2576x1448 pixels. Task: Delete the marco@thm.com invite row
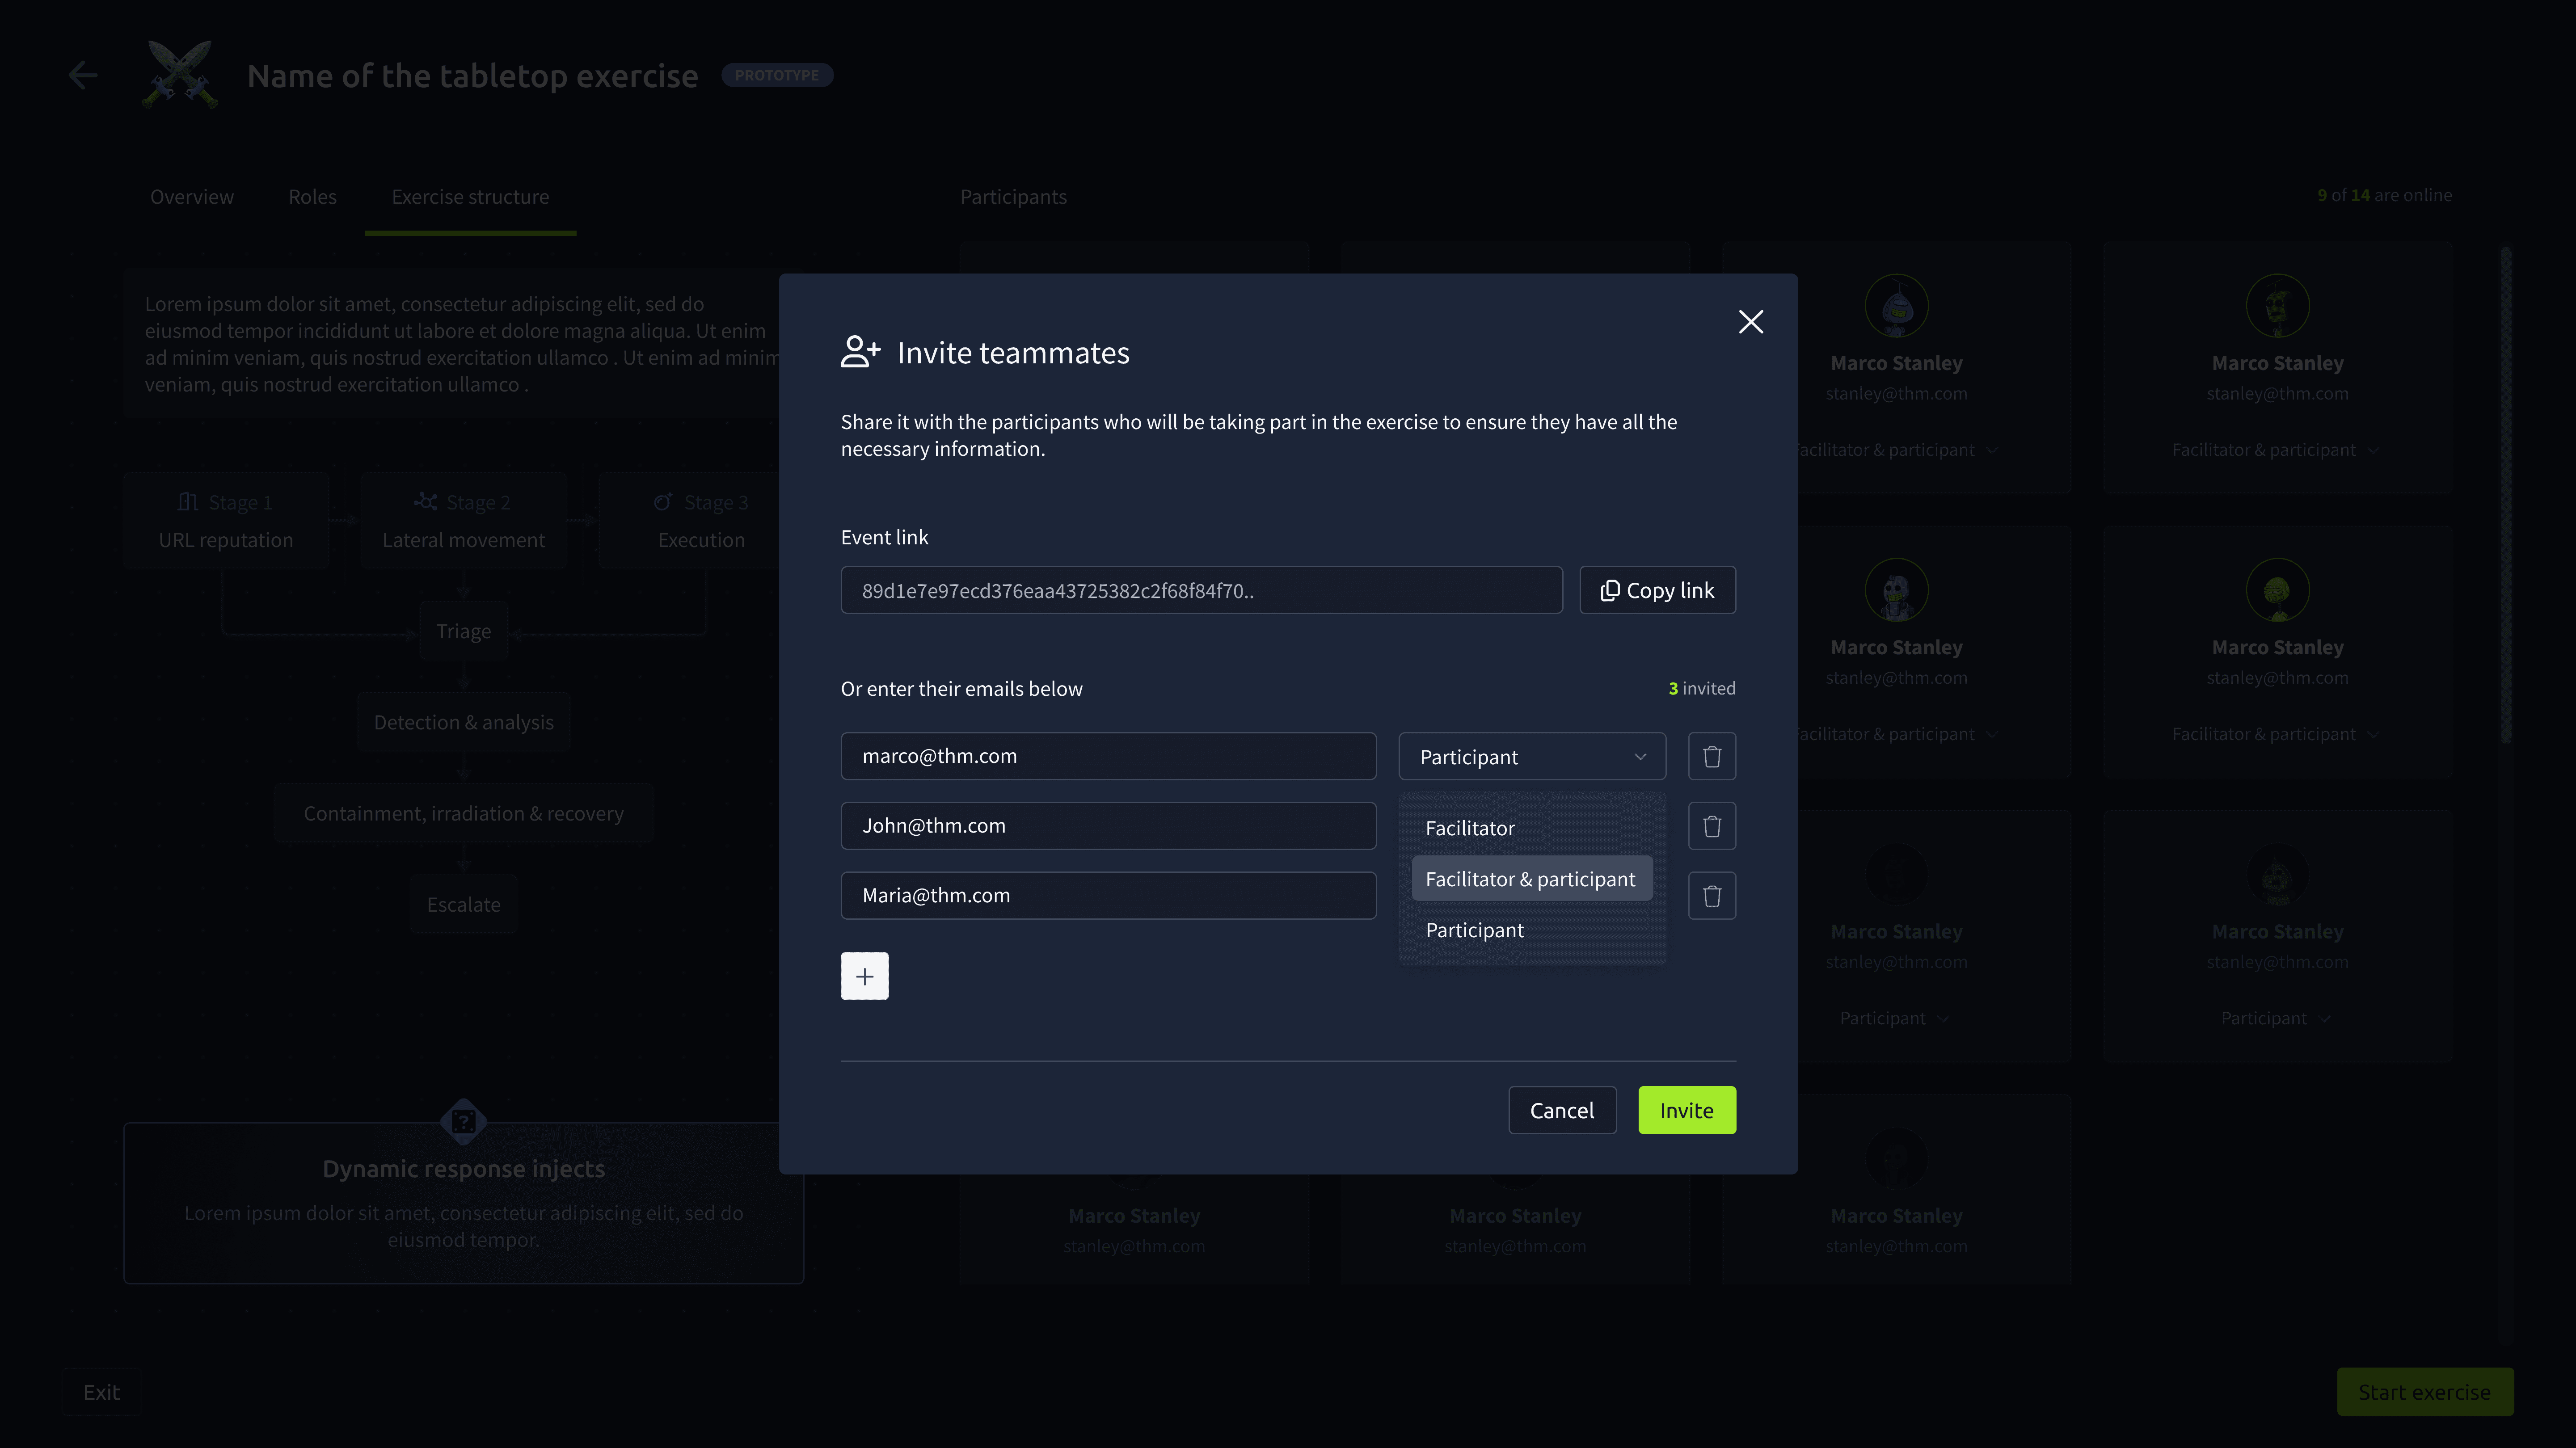1711,756
